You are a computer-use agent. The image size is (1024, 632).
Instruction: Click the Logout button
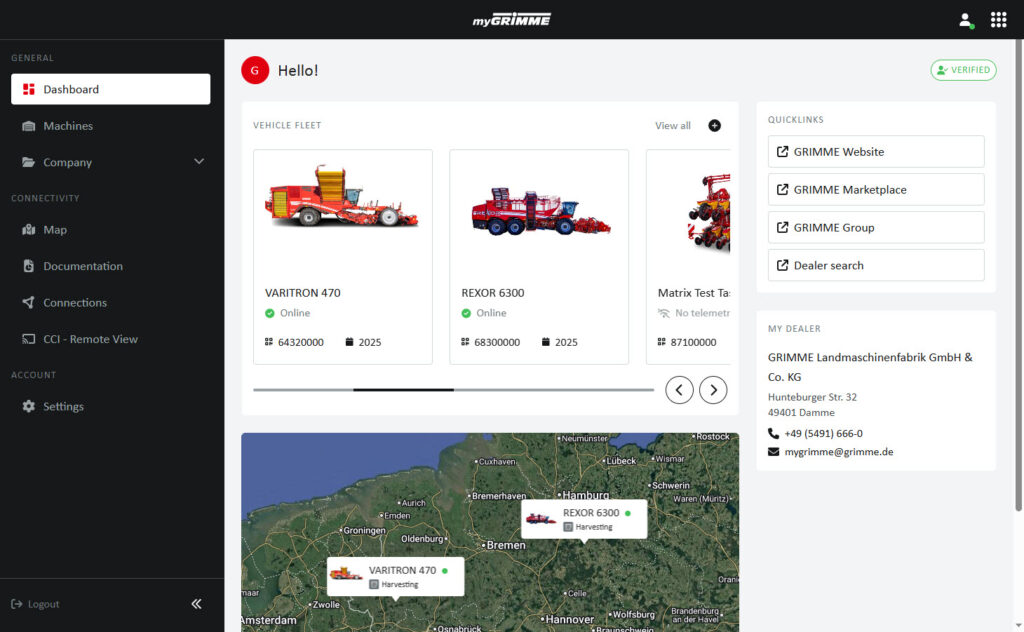tap(36, 604)
